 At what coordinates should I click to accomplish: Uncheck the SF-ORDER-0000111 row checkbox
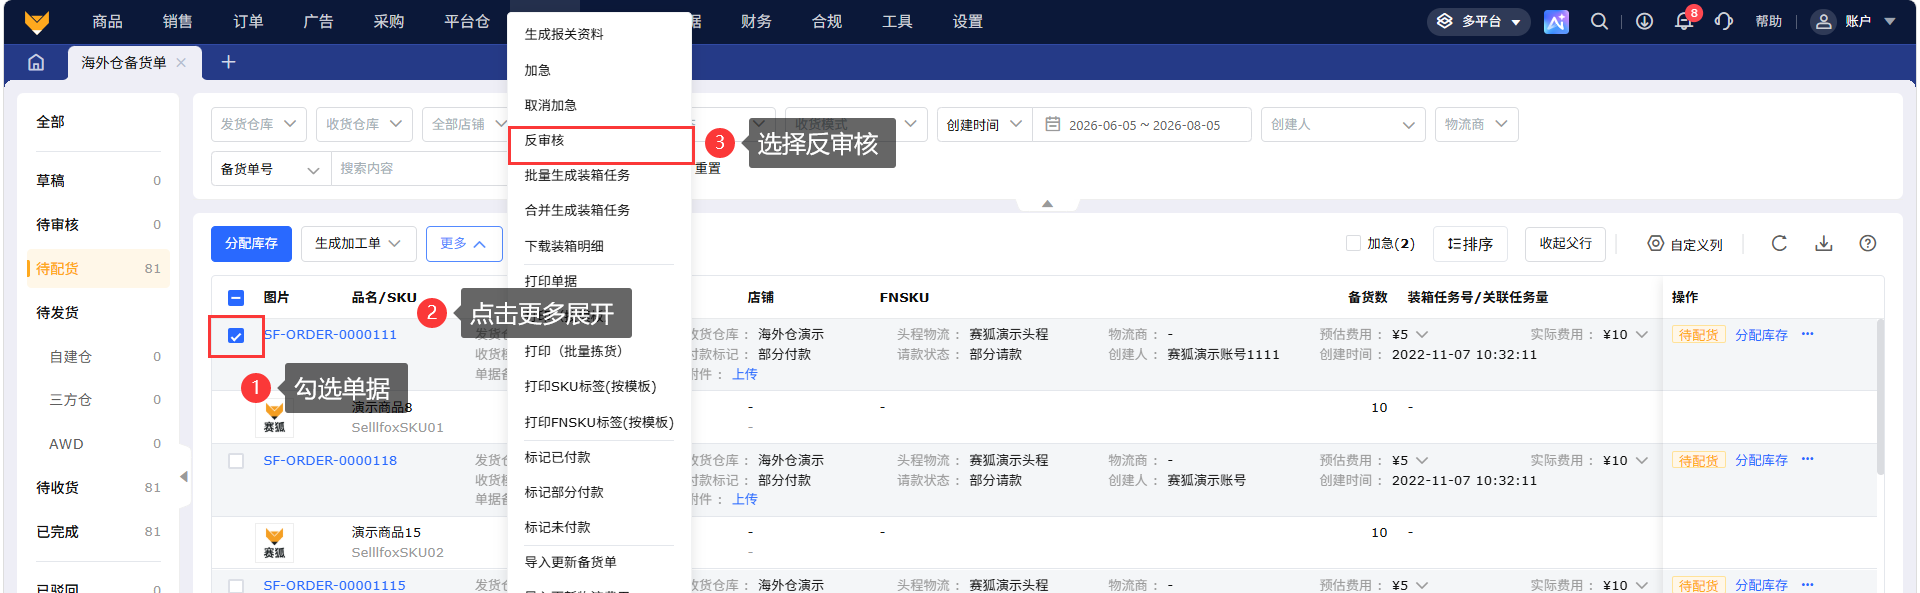(x=236, y=336)
